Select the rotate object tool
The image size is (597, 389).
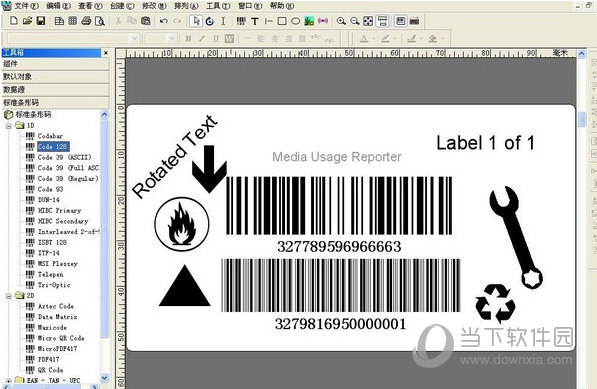[x=210, y=21]
